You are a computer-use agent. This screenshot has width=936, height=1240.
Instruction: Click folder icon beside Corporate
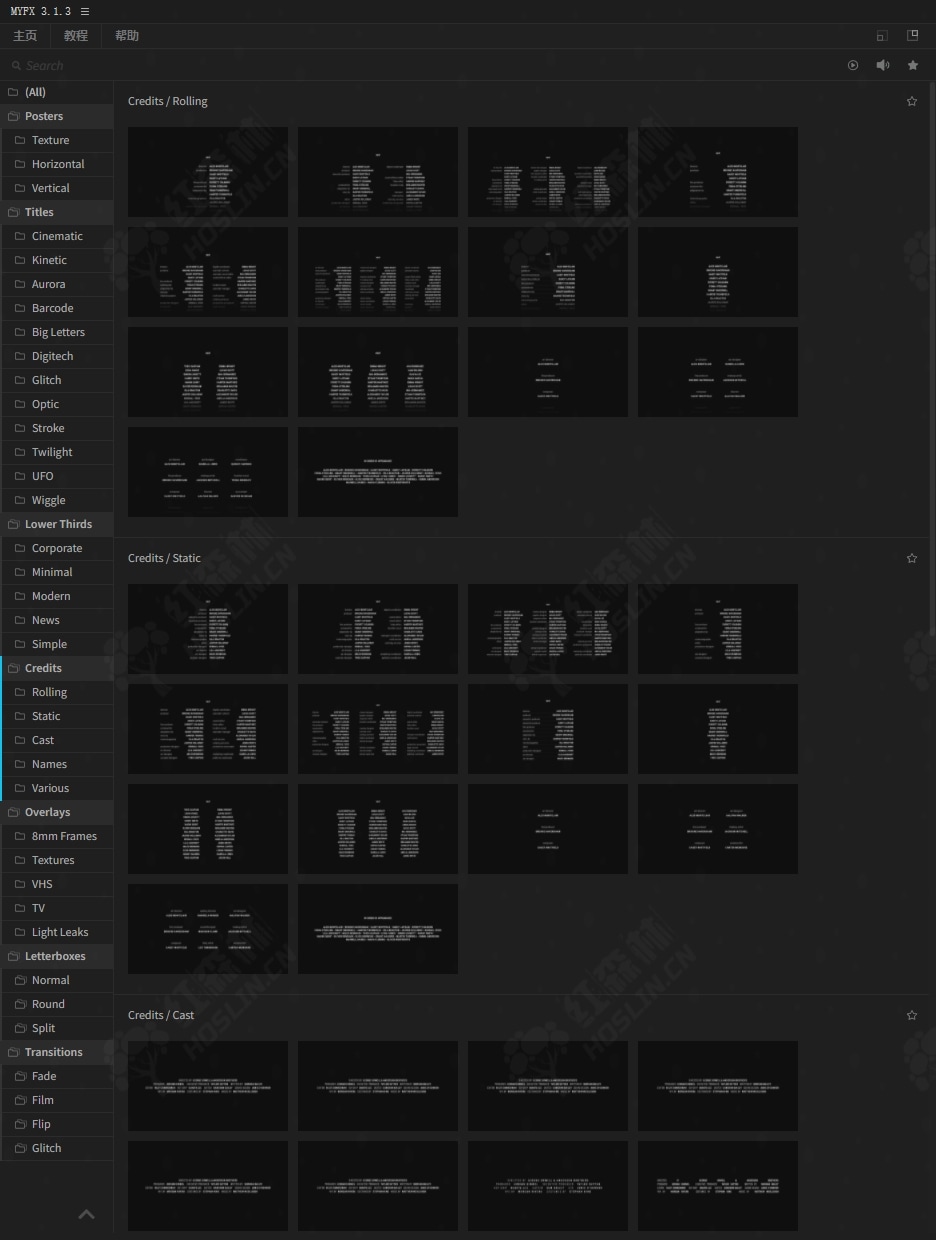tap(20, 548)
